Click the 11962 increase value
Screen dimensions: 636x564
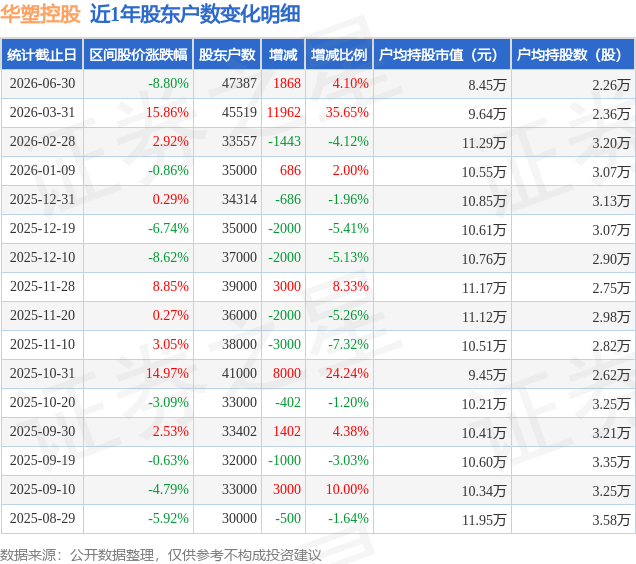click(284, 112)
